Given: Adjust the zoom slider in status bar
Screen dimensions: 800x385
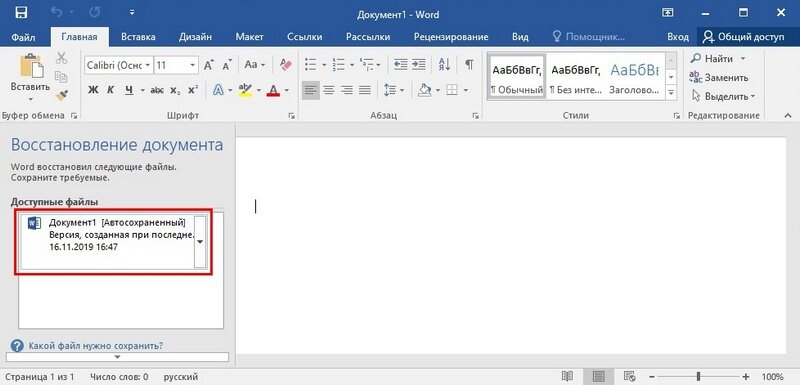Looking at the screenshot, I should tap(698, 377).
